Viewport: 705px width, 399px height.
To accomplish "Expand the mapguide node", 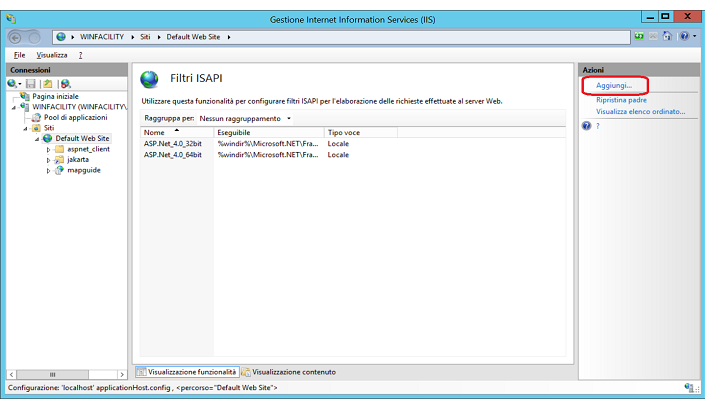I will point(49,170).
